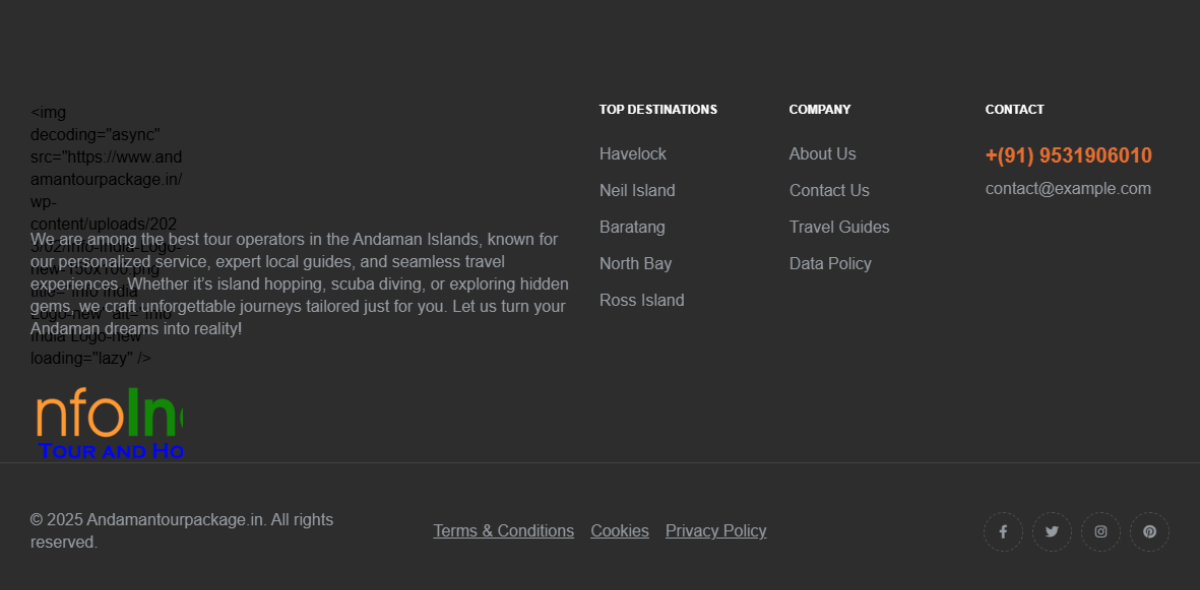Call the +(91) 9531906010 phone number
The height and width of the screenshot is (590, 1200).
[x=1069, y=156]
